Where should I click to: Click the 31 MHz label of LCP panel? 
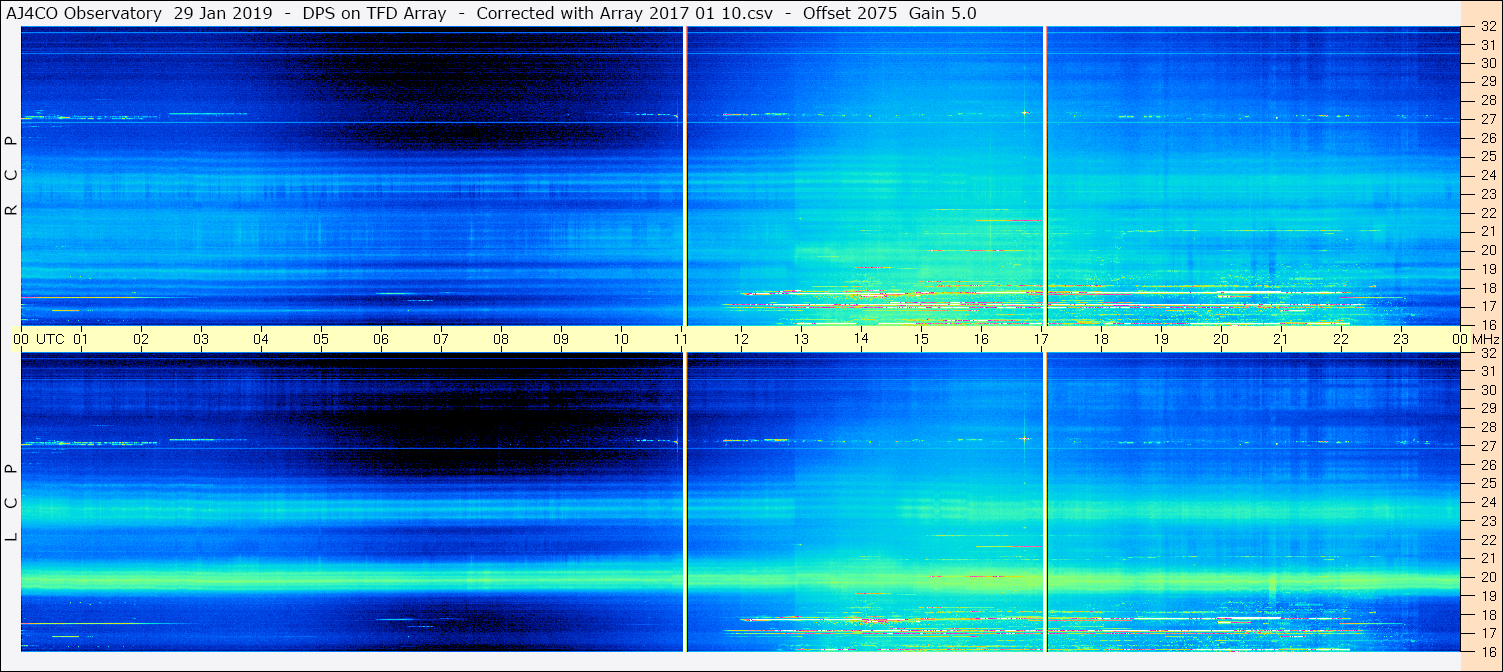1488,371
